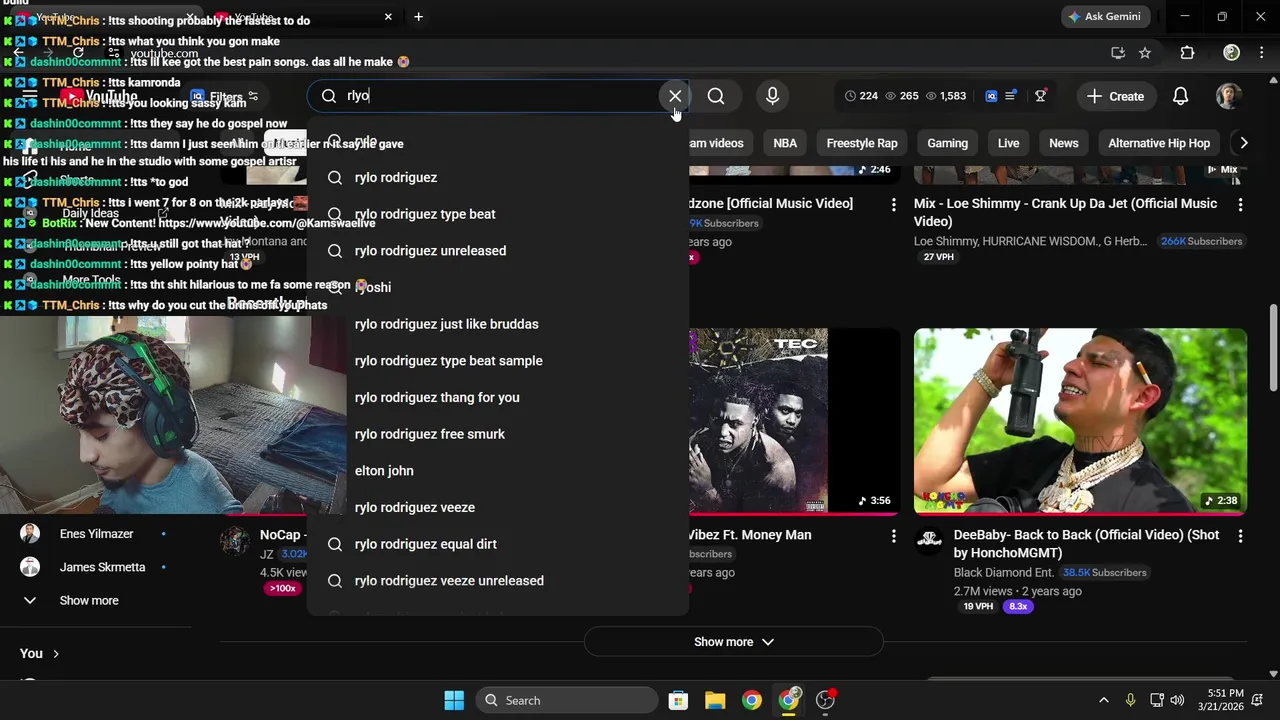This screenshot has width=1280, height=720.
Task: Click the Create button
Action: [x=1115, y=96]
